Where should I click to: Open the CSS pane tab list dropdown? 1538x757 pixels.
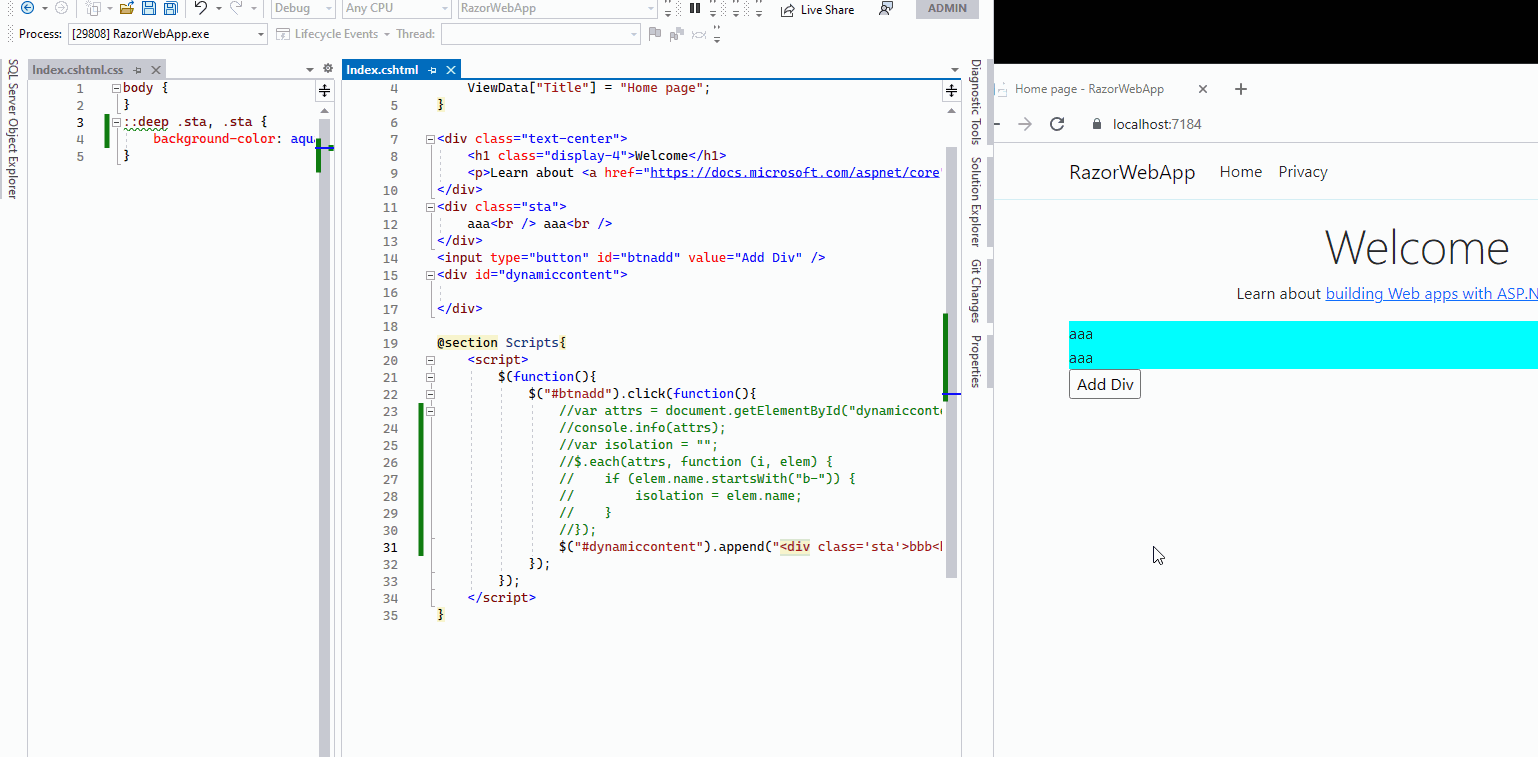coord(309,70)
